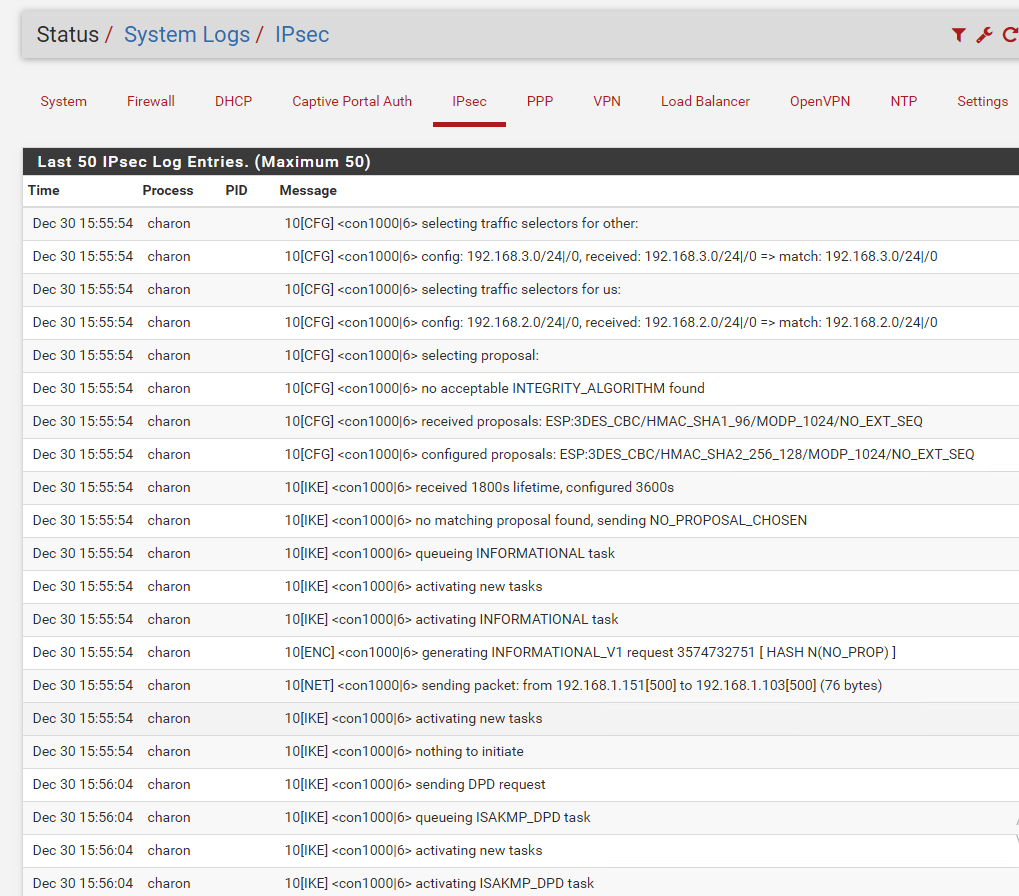The image size is (1019, 896).
Task: Select the DHCP tab
Action: tap(233, 101)
